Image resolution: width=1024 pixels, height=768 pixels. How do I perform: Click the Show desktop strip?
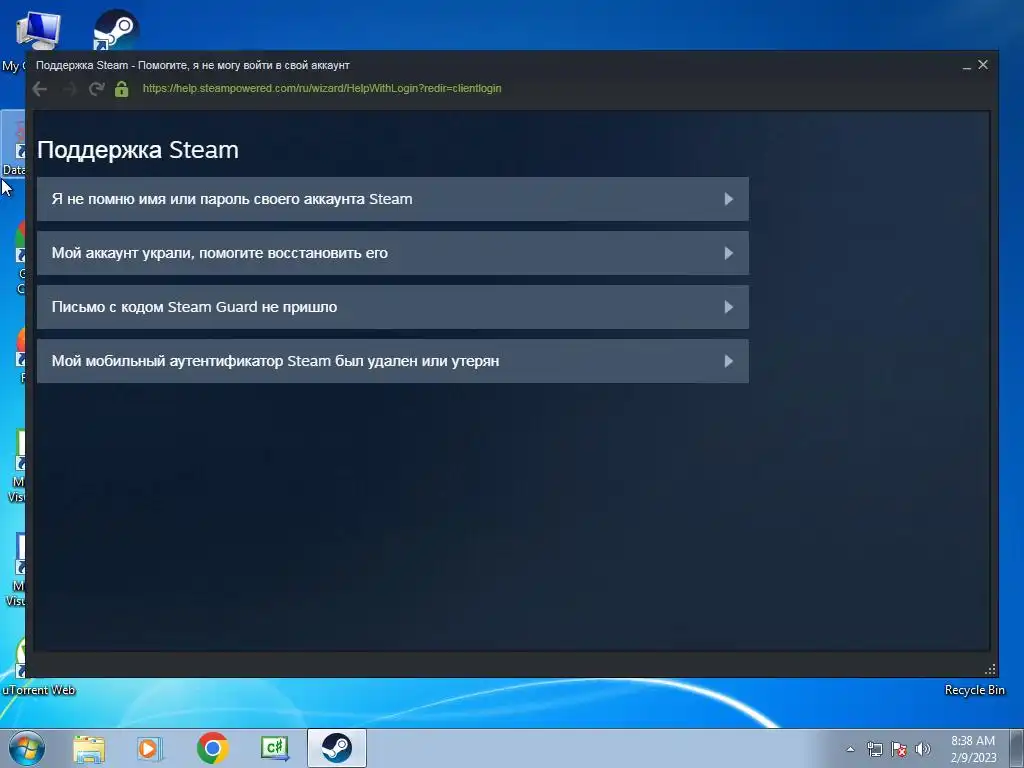(1016, 748)
